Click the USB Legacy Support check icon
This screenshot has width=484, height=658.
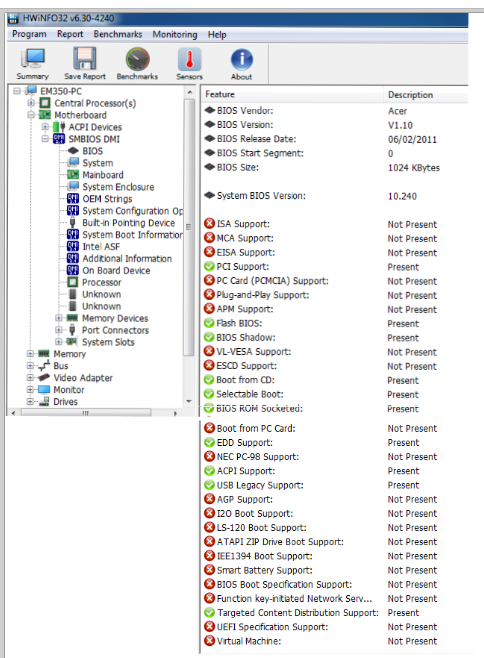209,485
